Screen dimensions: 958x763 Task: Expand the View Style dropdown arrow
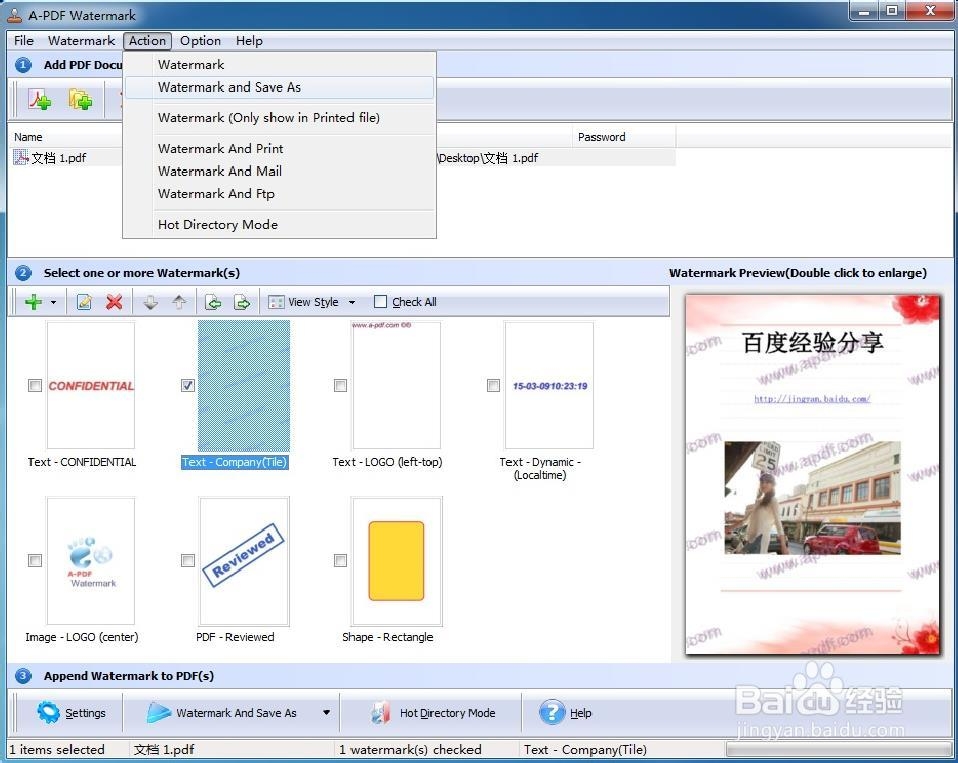pos(352,302)
